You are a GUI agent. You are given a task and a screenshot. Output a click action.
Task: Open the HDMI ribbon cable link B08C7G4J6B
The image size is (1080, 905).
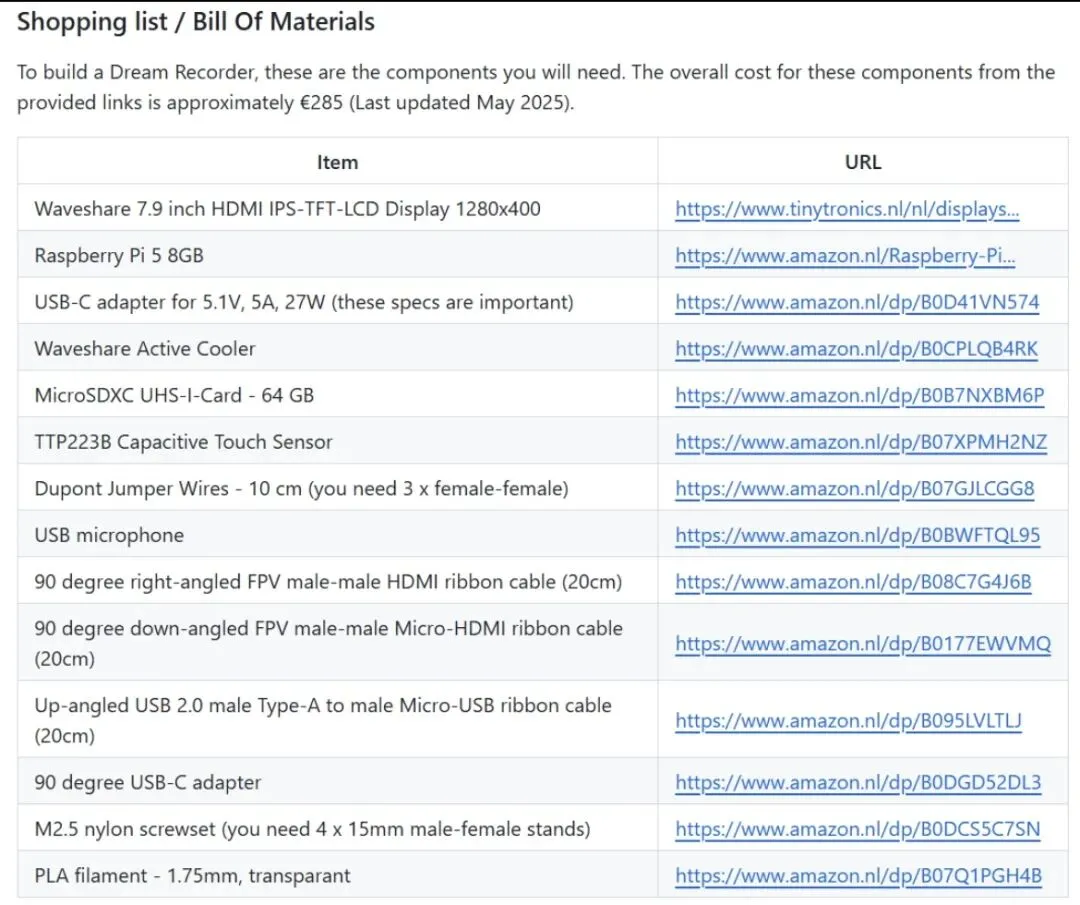(x=853, y=582)
